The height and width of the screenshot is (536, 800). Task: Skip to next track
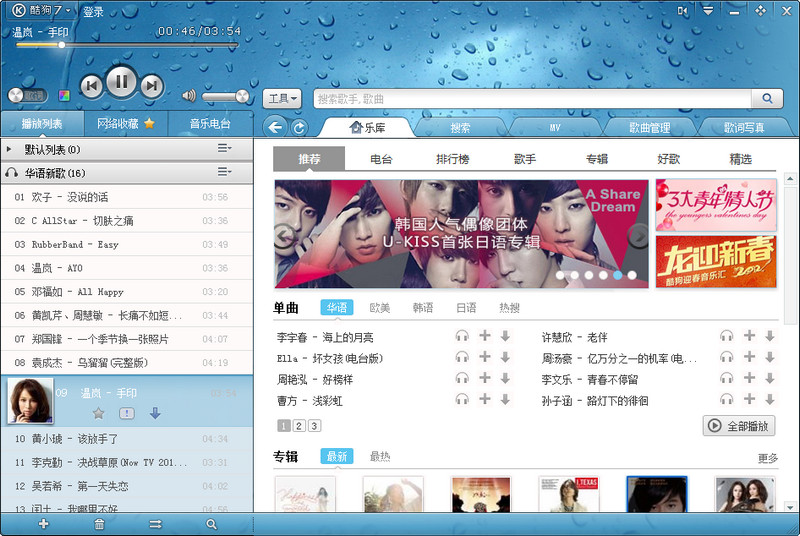pyautogui.click(x=152, y=86)
